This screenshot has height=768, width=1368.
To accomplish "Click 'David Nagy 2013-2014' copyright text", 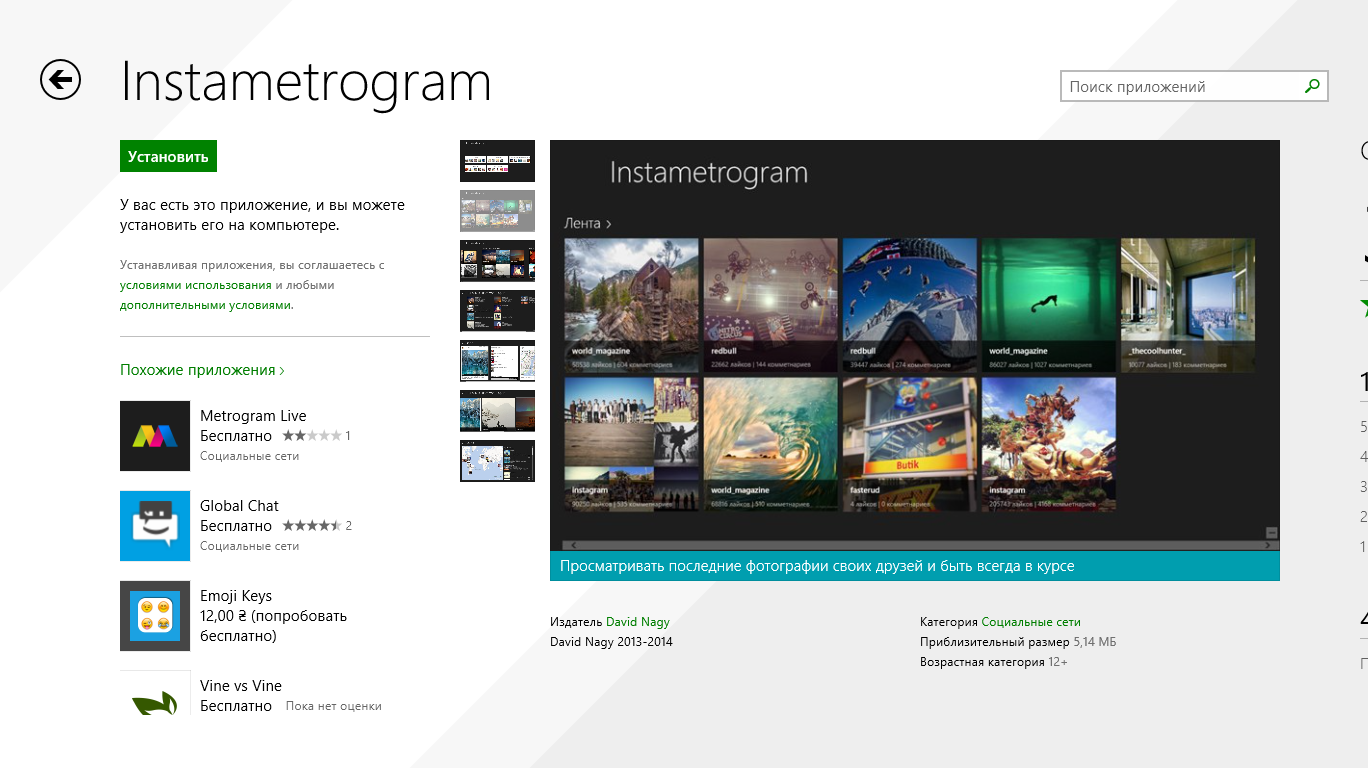I will pos(611,642).
